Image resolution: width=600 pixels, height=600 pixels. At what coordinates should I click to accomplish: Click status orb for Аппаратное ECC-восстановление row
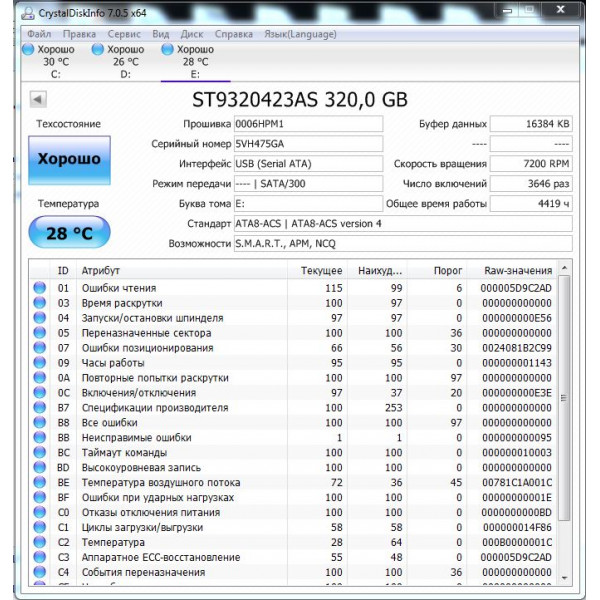point(39,556)
